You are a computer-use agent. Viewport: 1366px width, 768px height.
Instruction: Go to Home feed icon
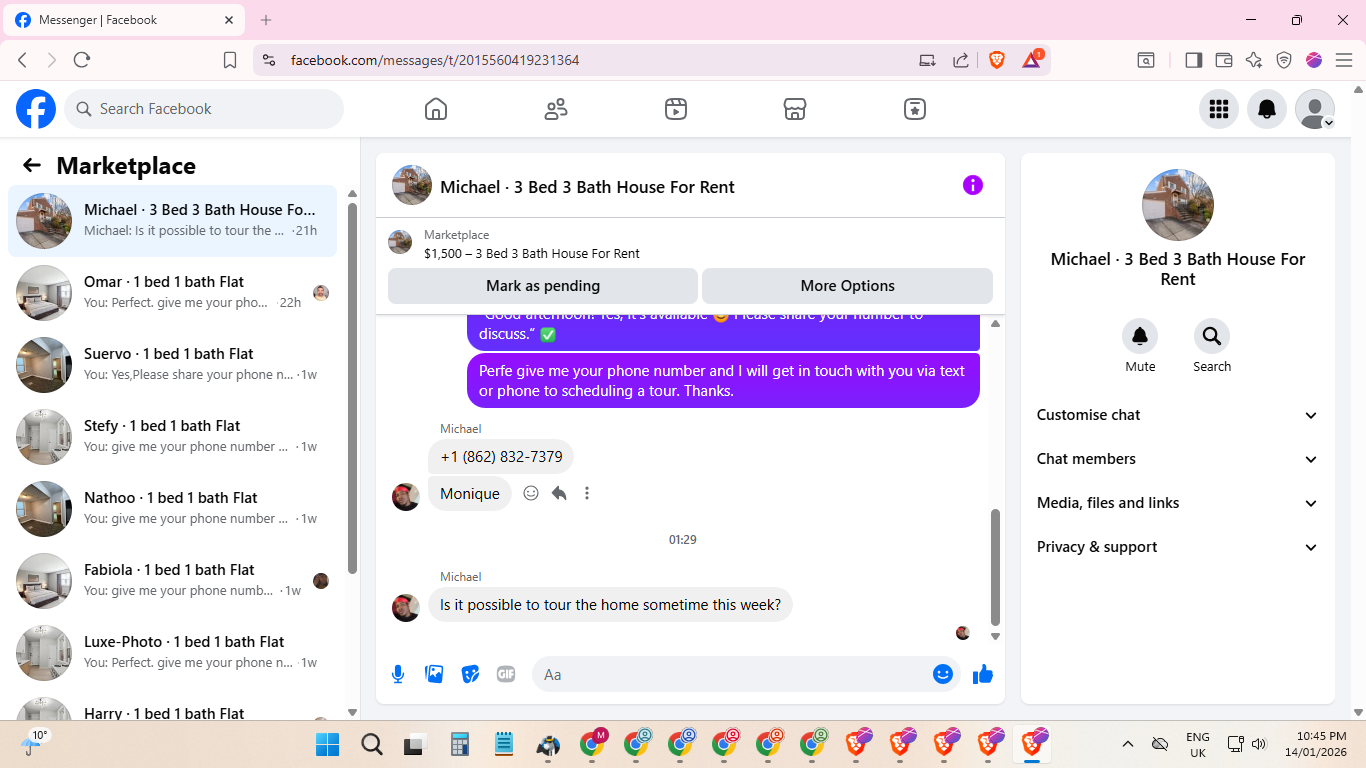(x=436, y=109)
